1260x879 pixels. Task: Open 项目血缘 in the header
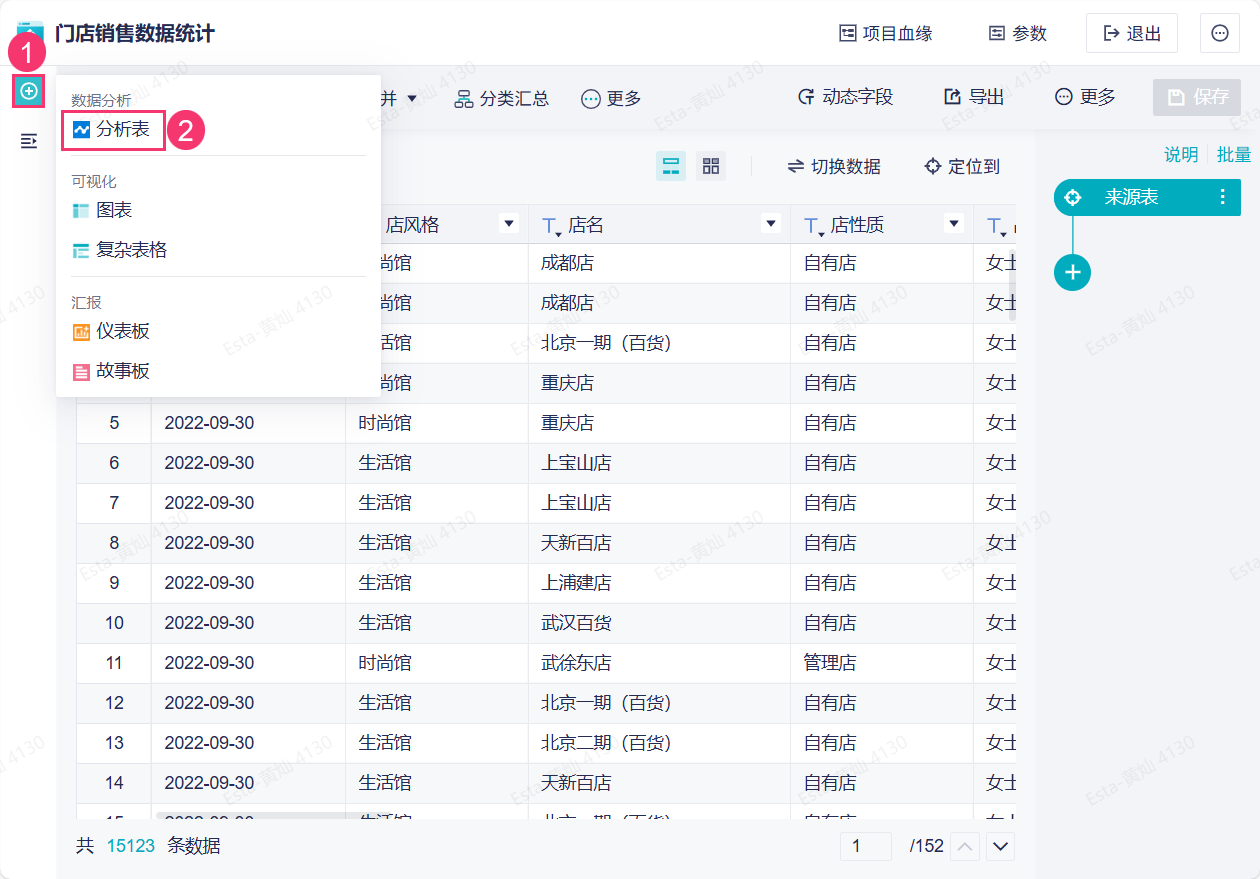[886, 33]
